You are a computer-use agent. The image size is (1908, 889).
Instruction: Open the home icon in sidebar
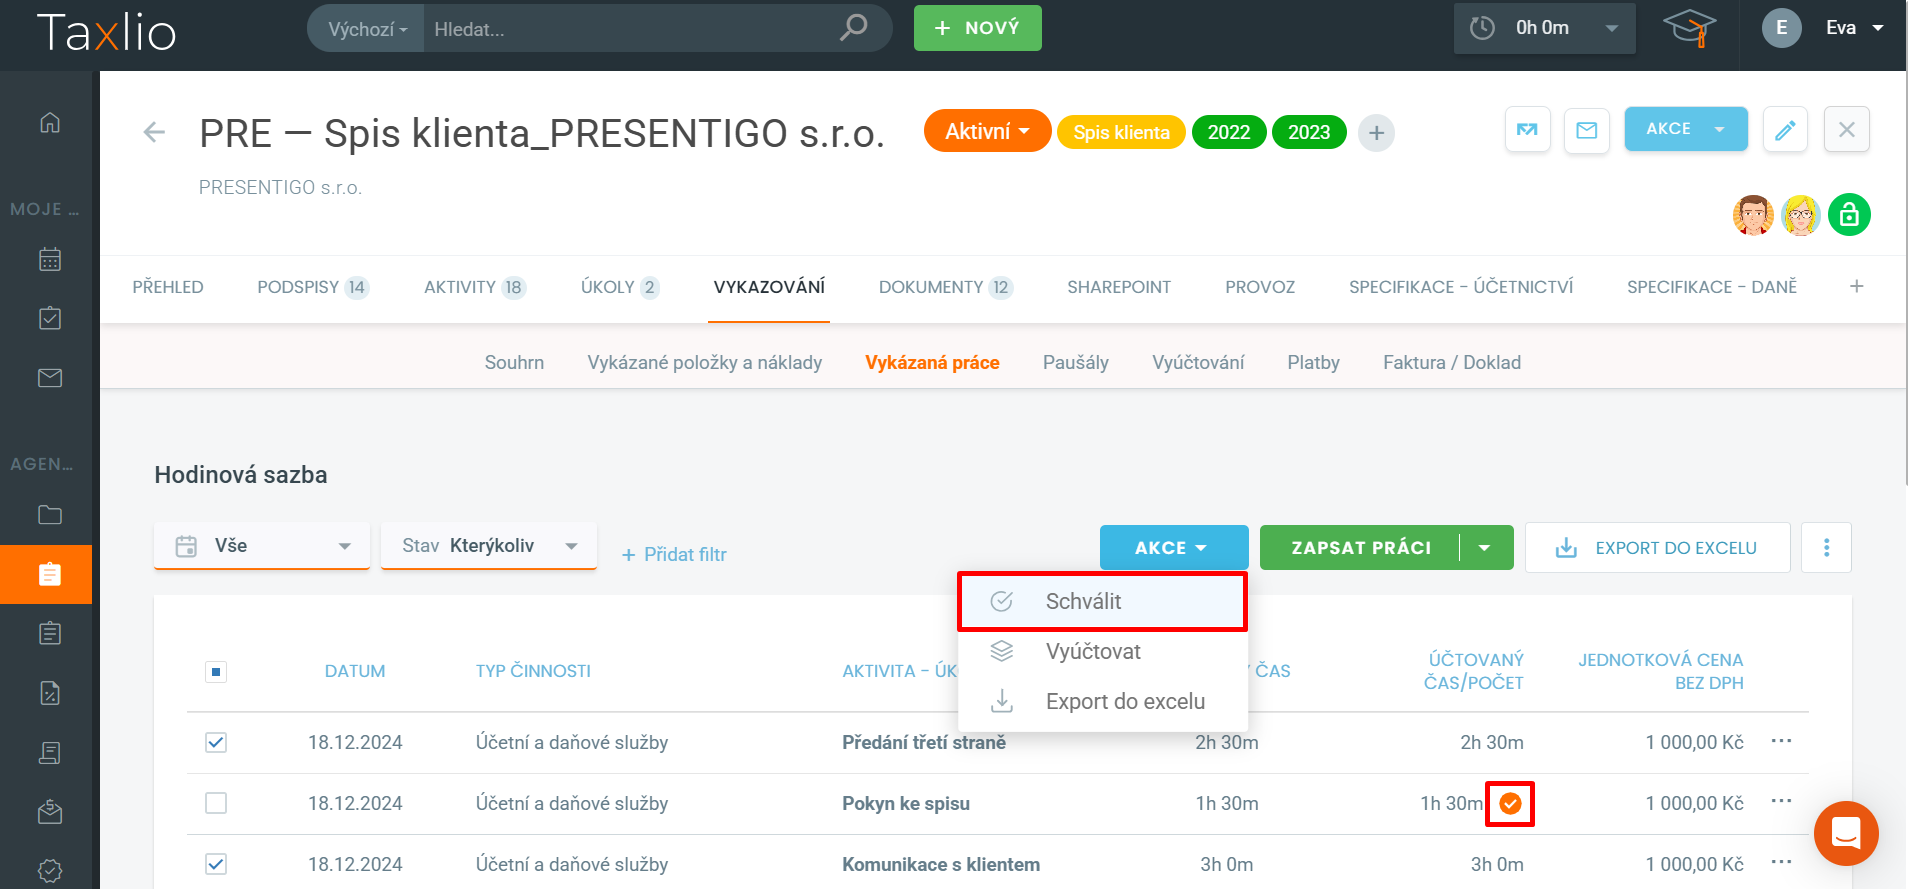pos(50,123)
